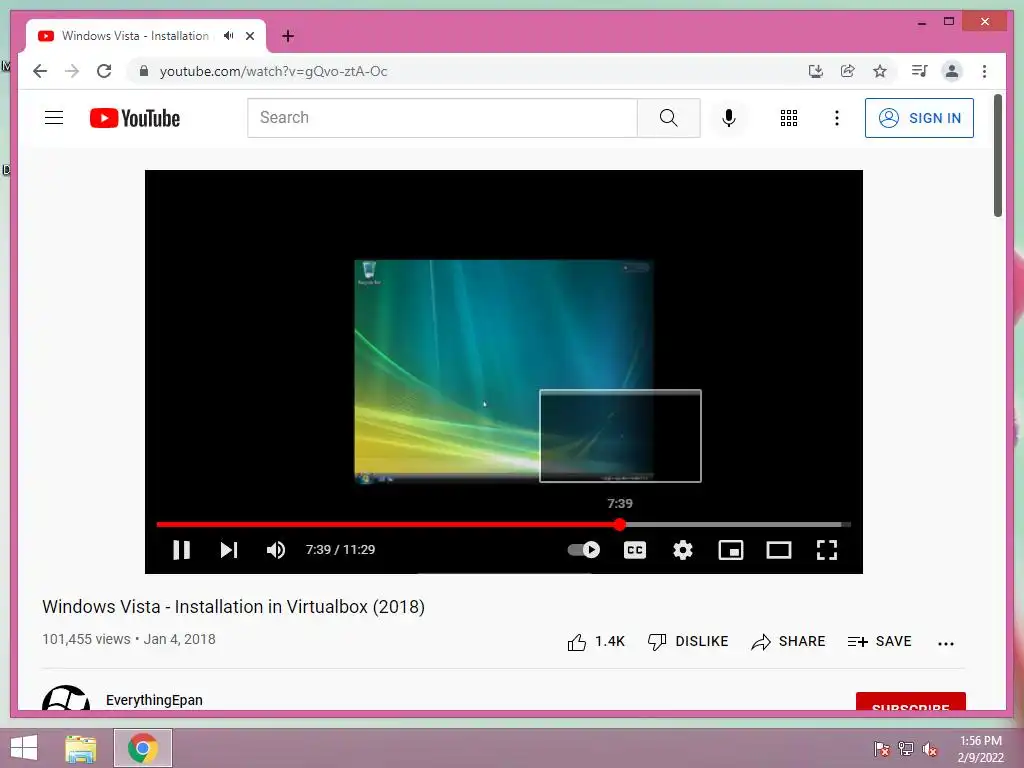Click the video title text
This screenshot has height=768, width=1024.
pos(233,607)
